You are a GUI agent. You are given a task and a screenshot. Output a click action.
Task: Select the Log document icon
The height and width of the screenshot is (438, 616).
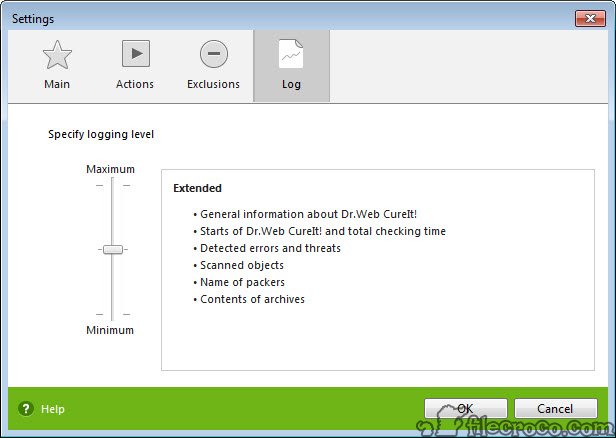coord(291,53)
